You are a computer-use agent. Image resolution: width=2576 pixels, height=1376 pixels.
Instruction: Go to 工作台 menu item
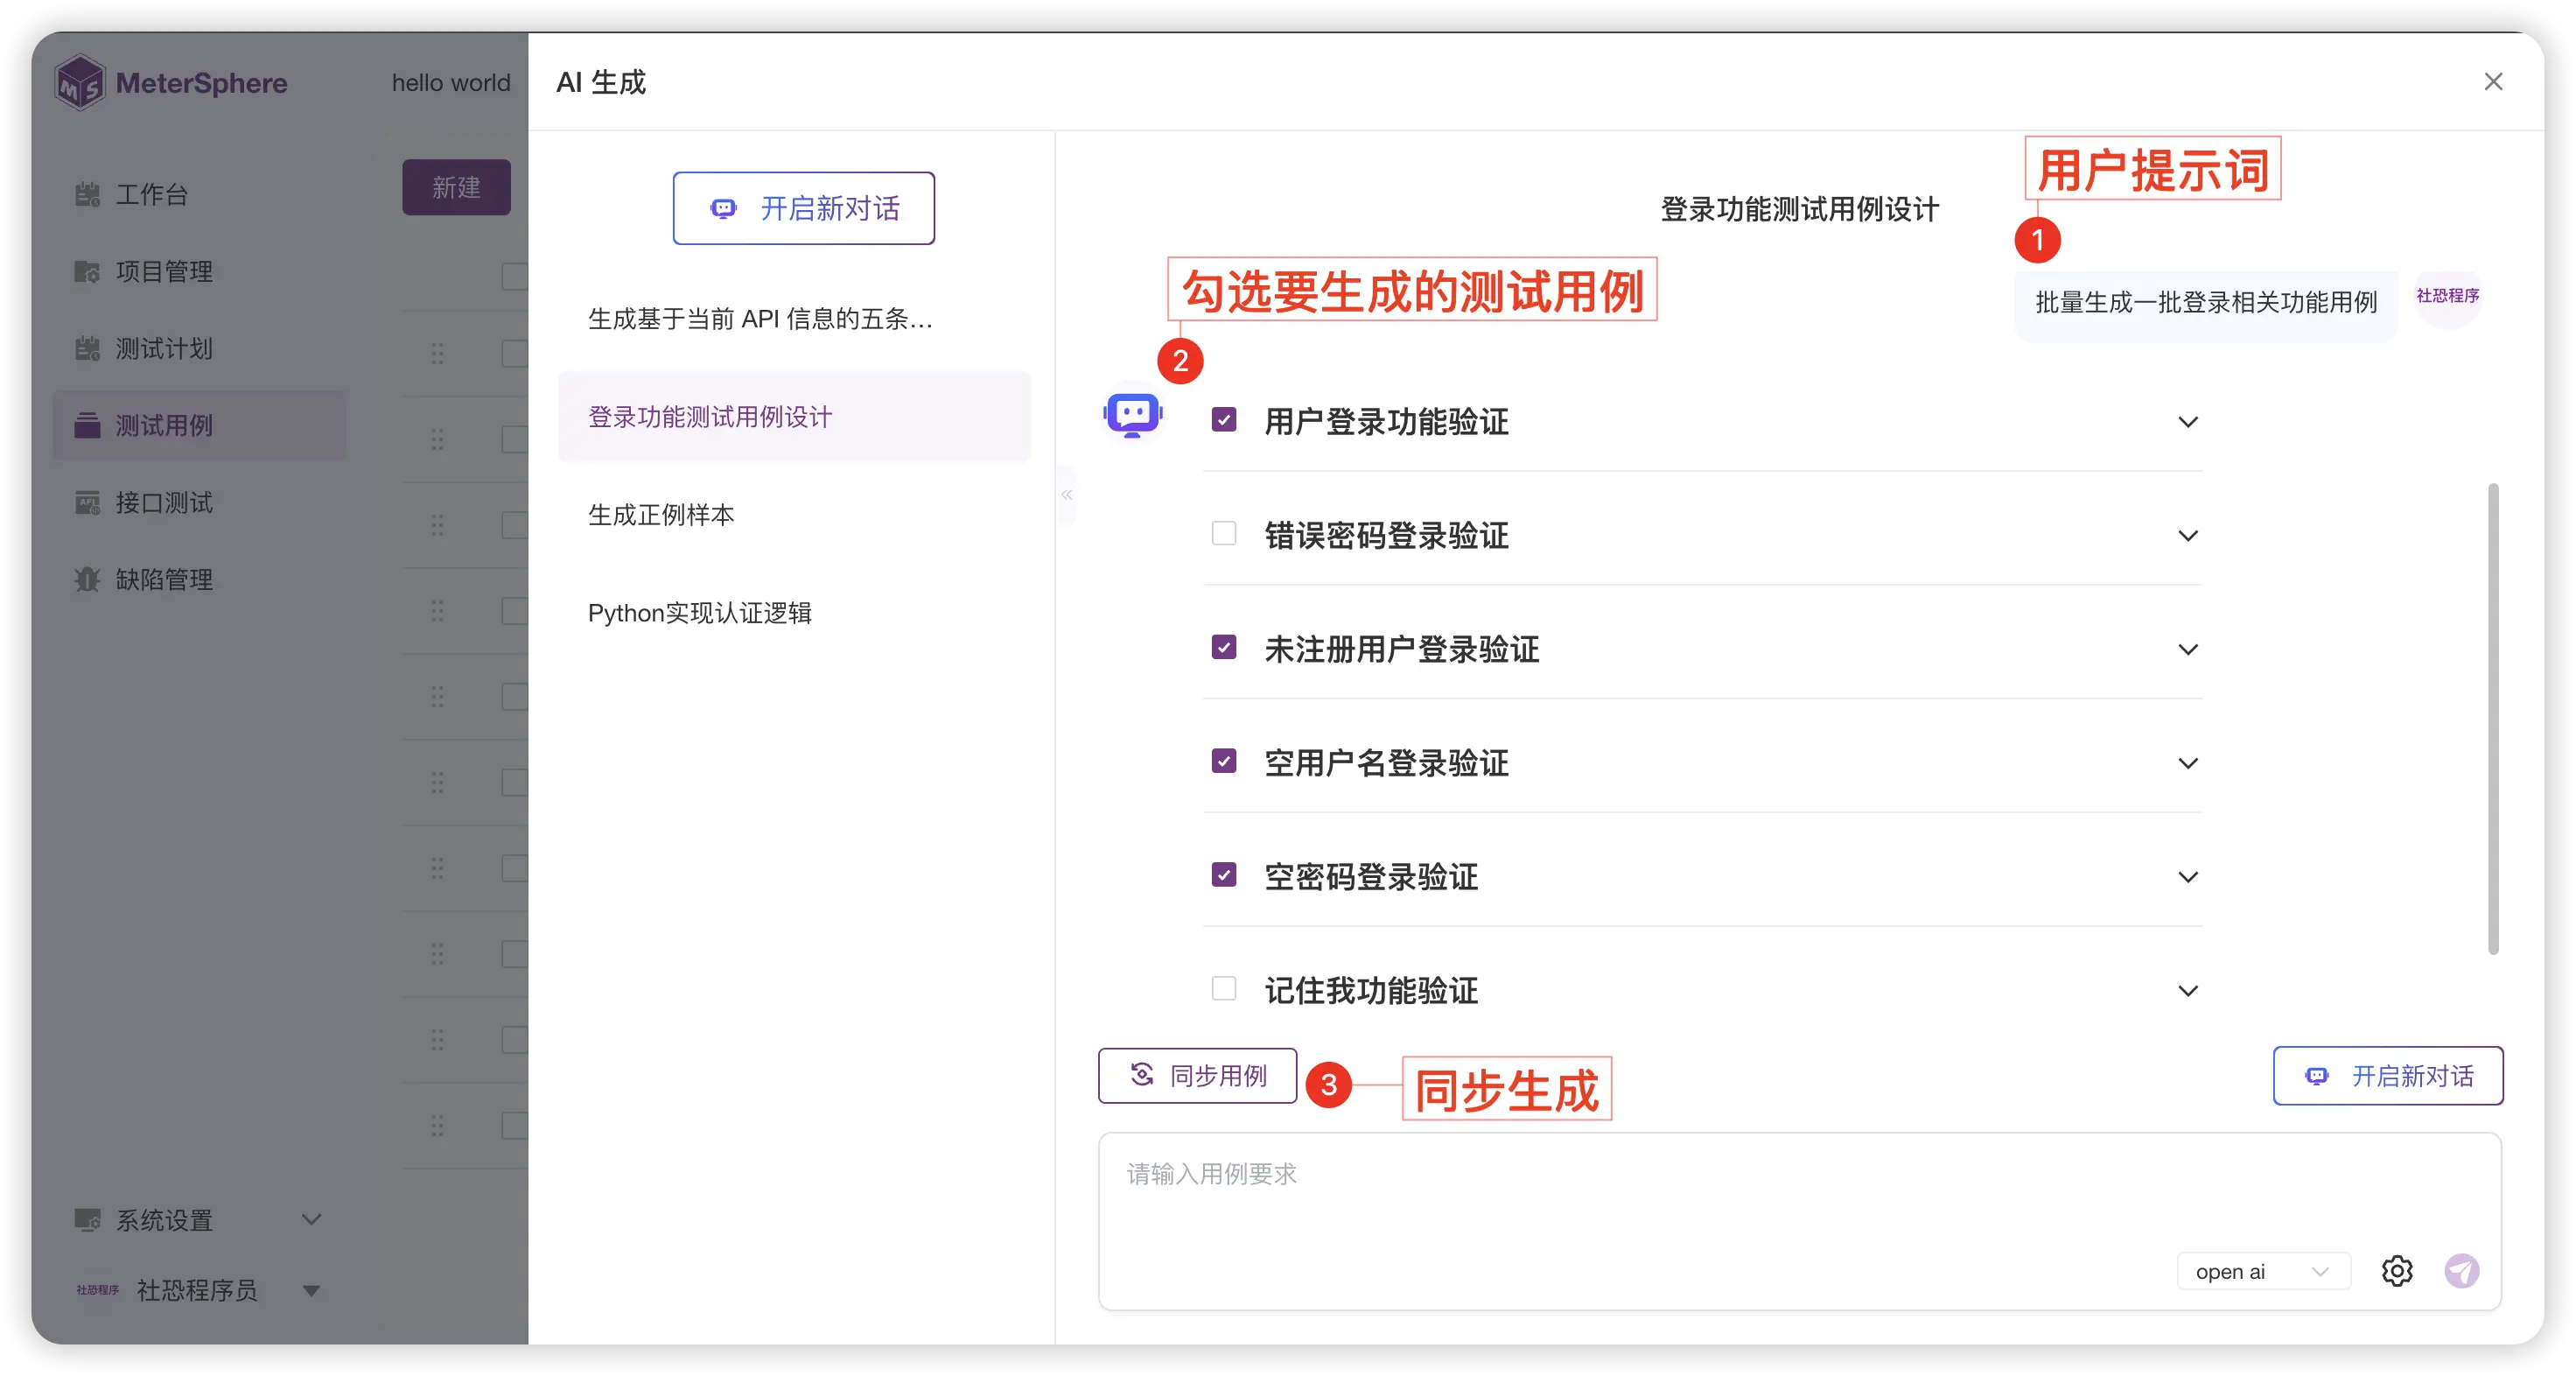[x=200, y=194]
